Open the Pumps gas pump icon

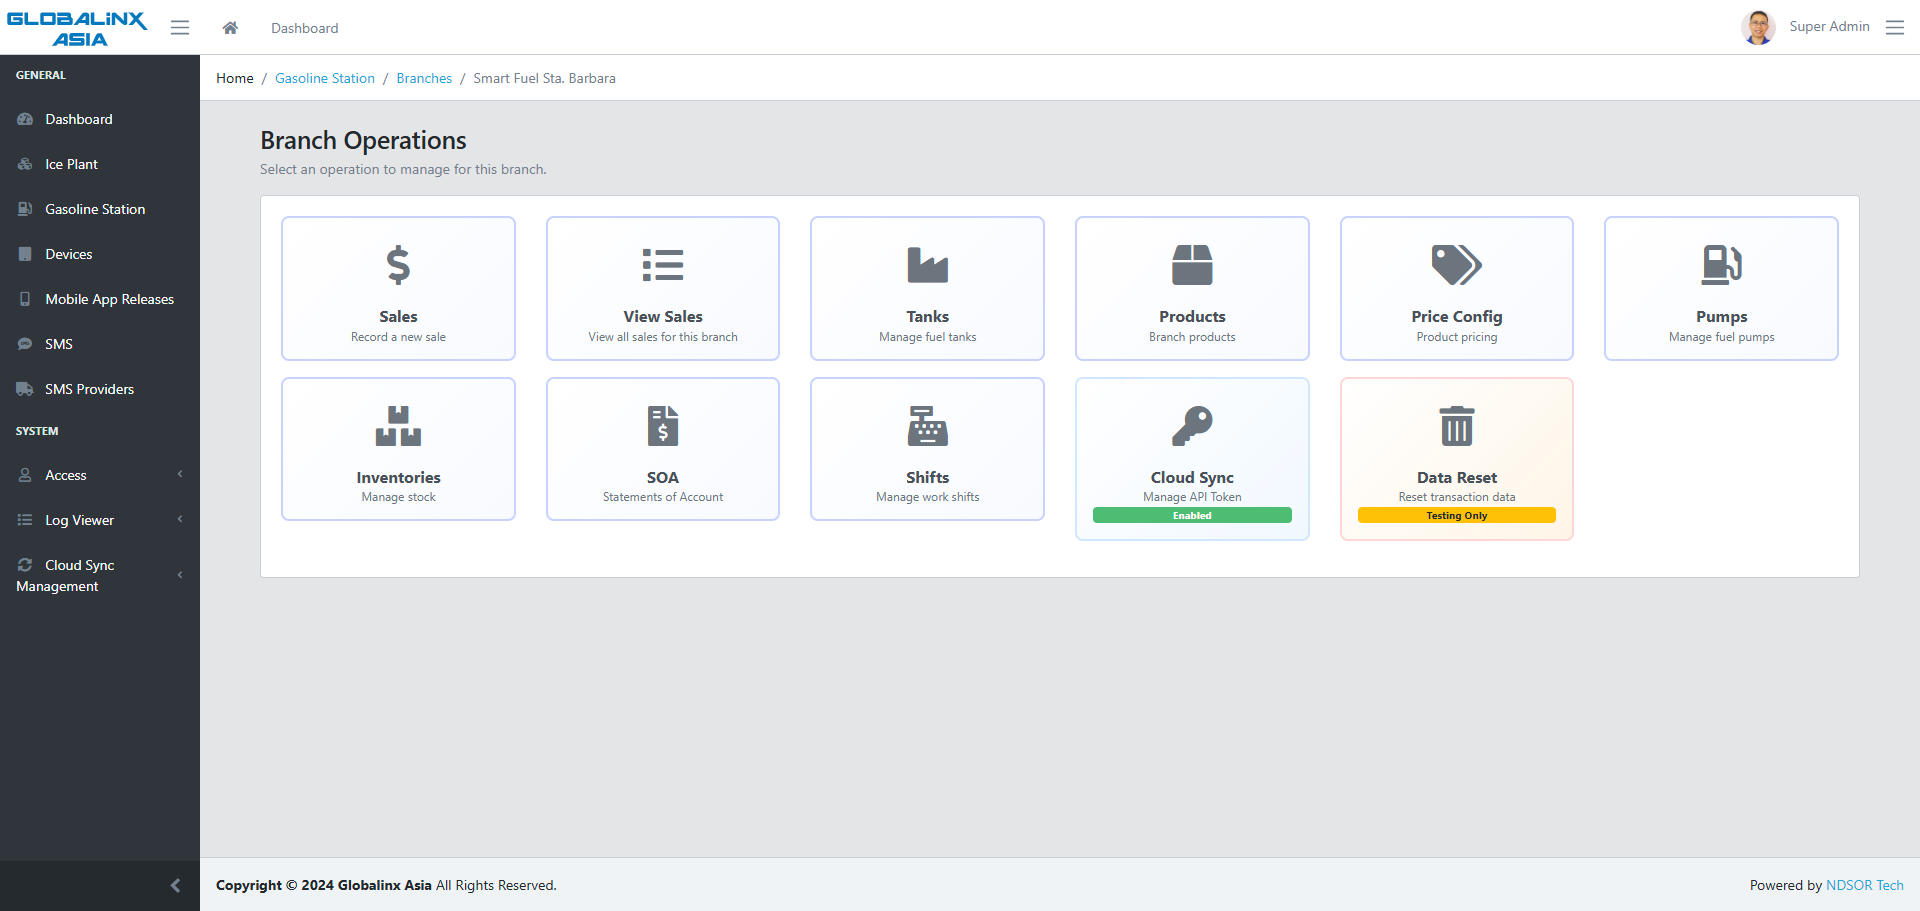pos(1722,265)
